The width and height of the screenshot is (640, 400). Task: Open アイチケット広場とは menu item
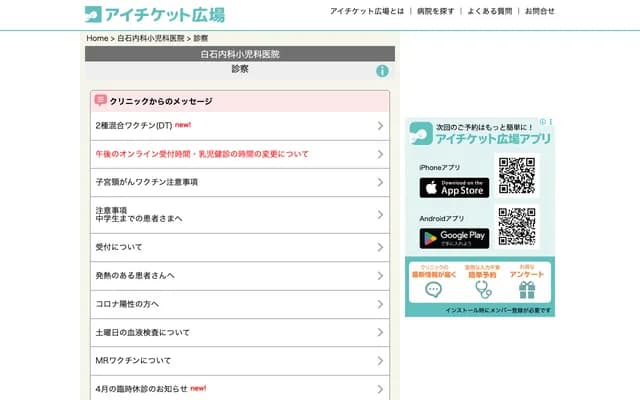pos(367,11)
